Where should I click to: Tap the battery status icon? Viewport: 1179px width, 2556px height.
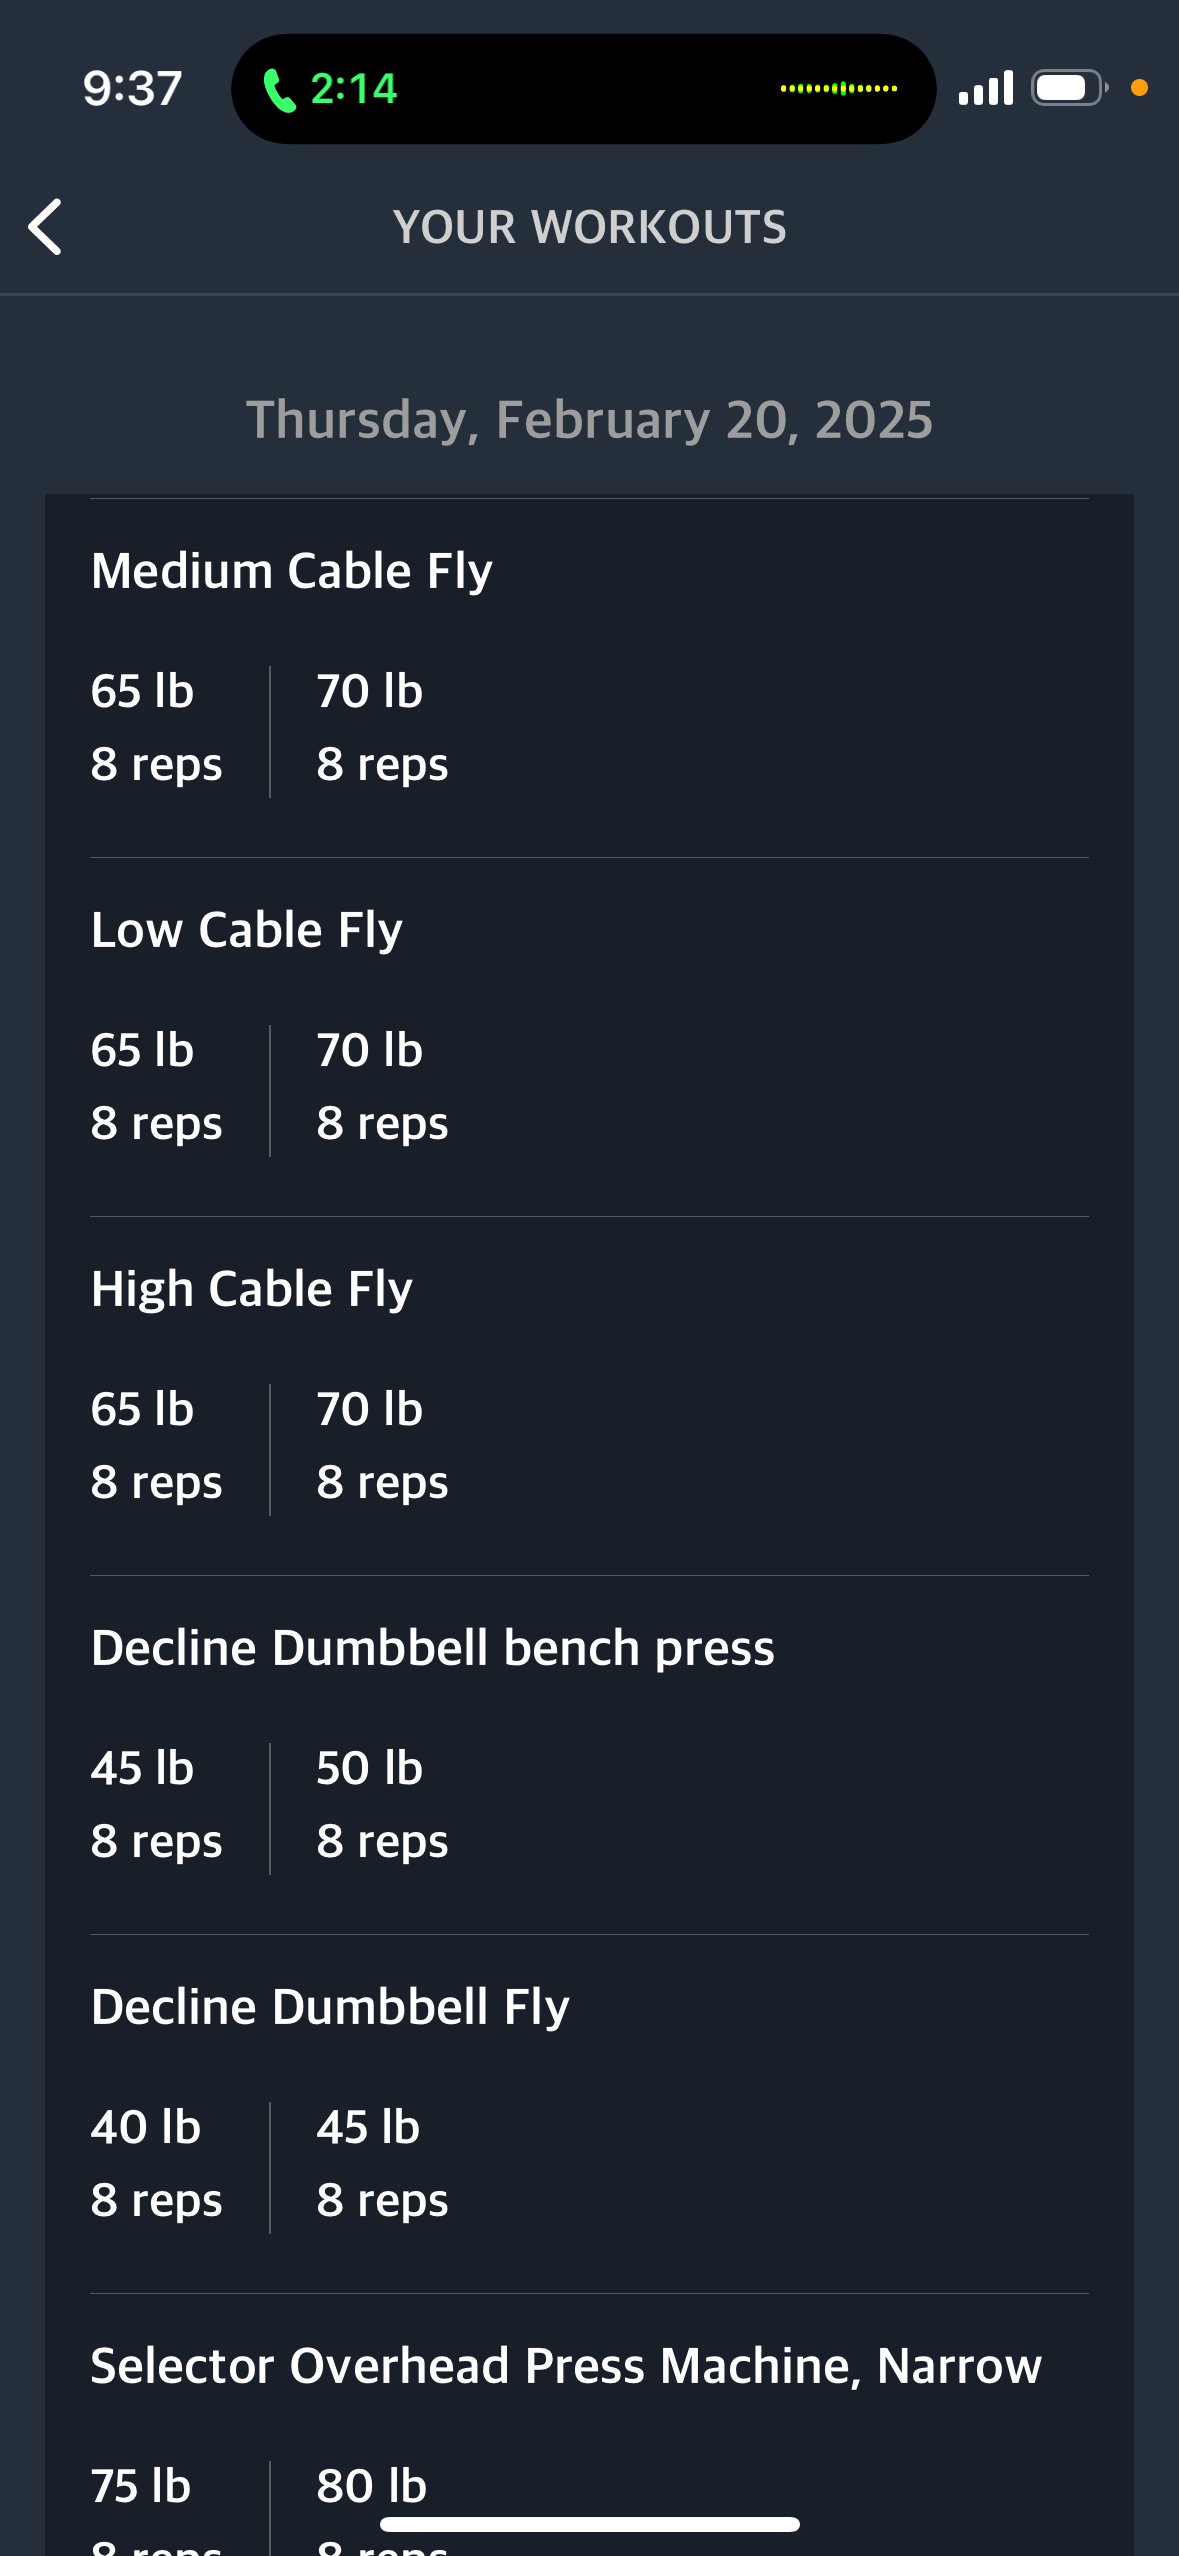click(x=1069, y=88)
